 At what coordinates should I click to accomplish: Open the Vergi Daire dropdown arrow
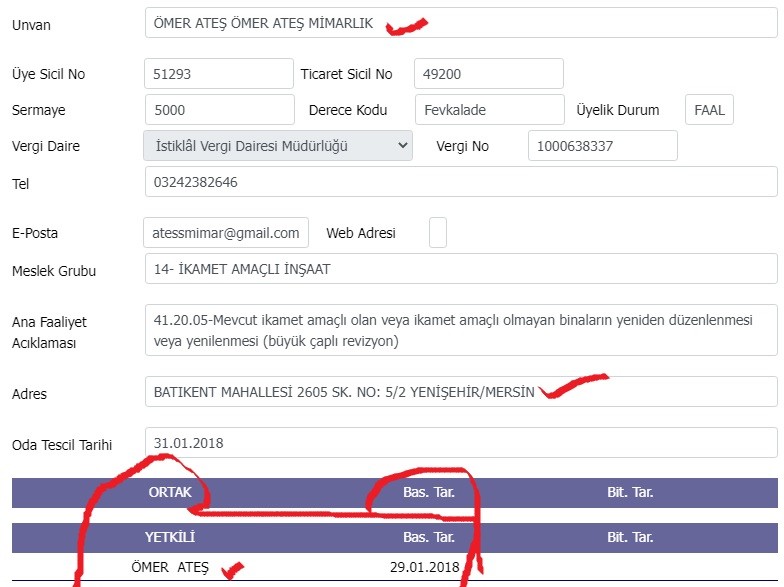(x=402, y=146)
